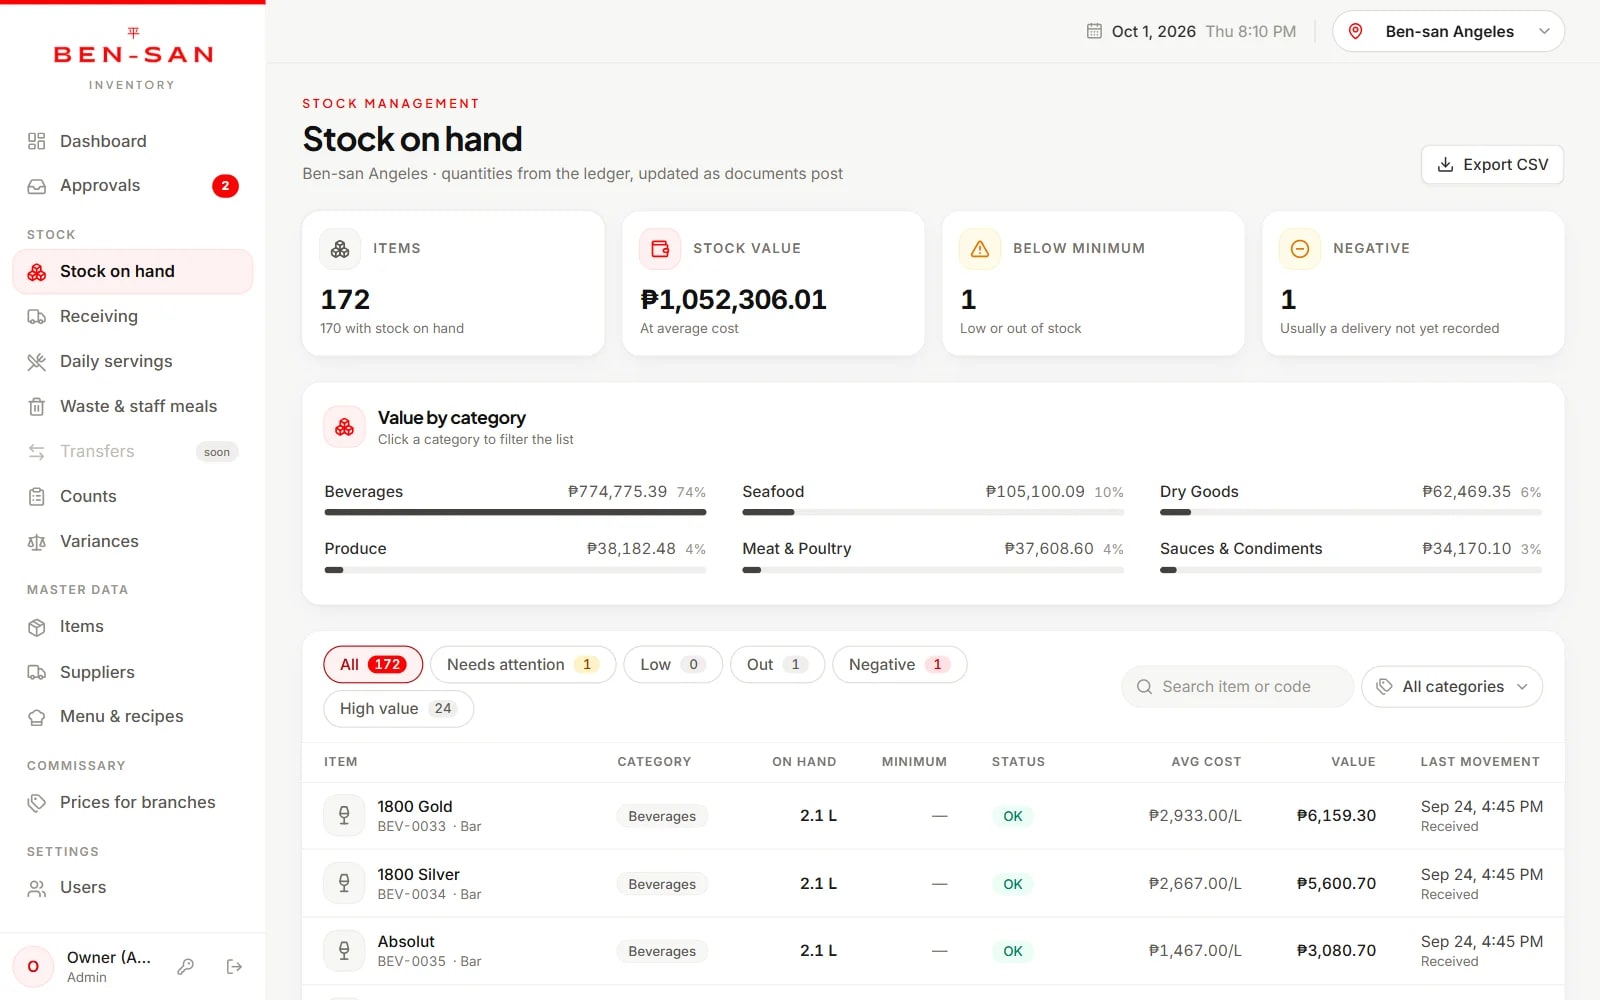Screen dimensions: 1600x1000
Task: Expand the All categories dropdown
Action: tap(1452, 687)
